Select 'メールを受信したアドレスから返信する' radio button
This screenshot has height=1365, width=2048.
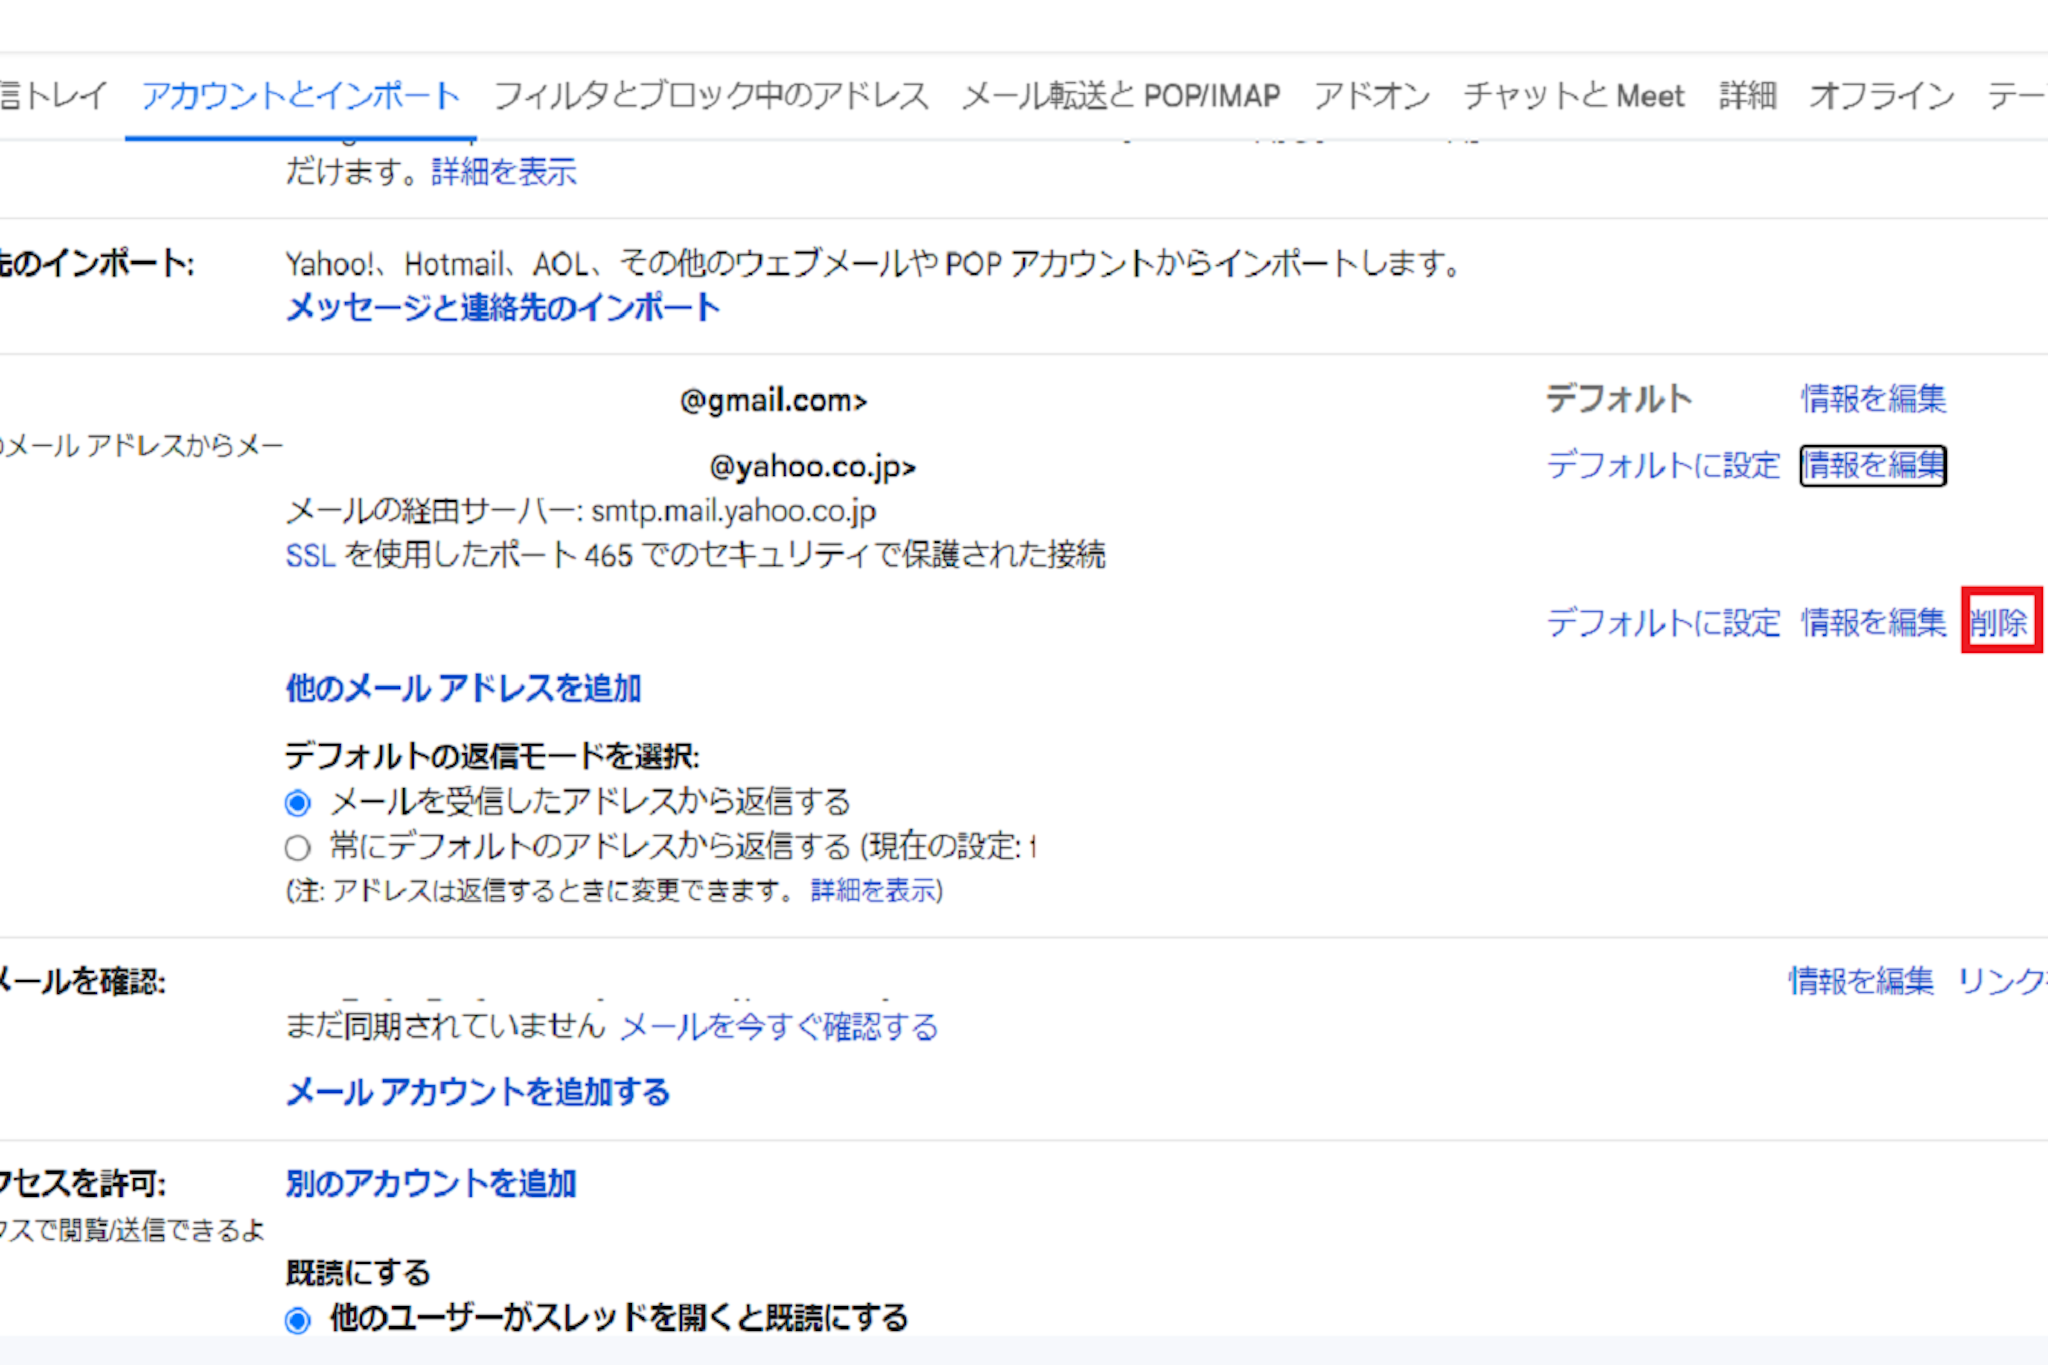298,803
